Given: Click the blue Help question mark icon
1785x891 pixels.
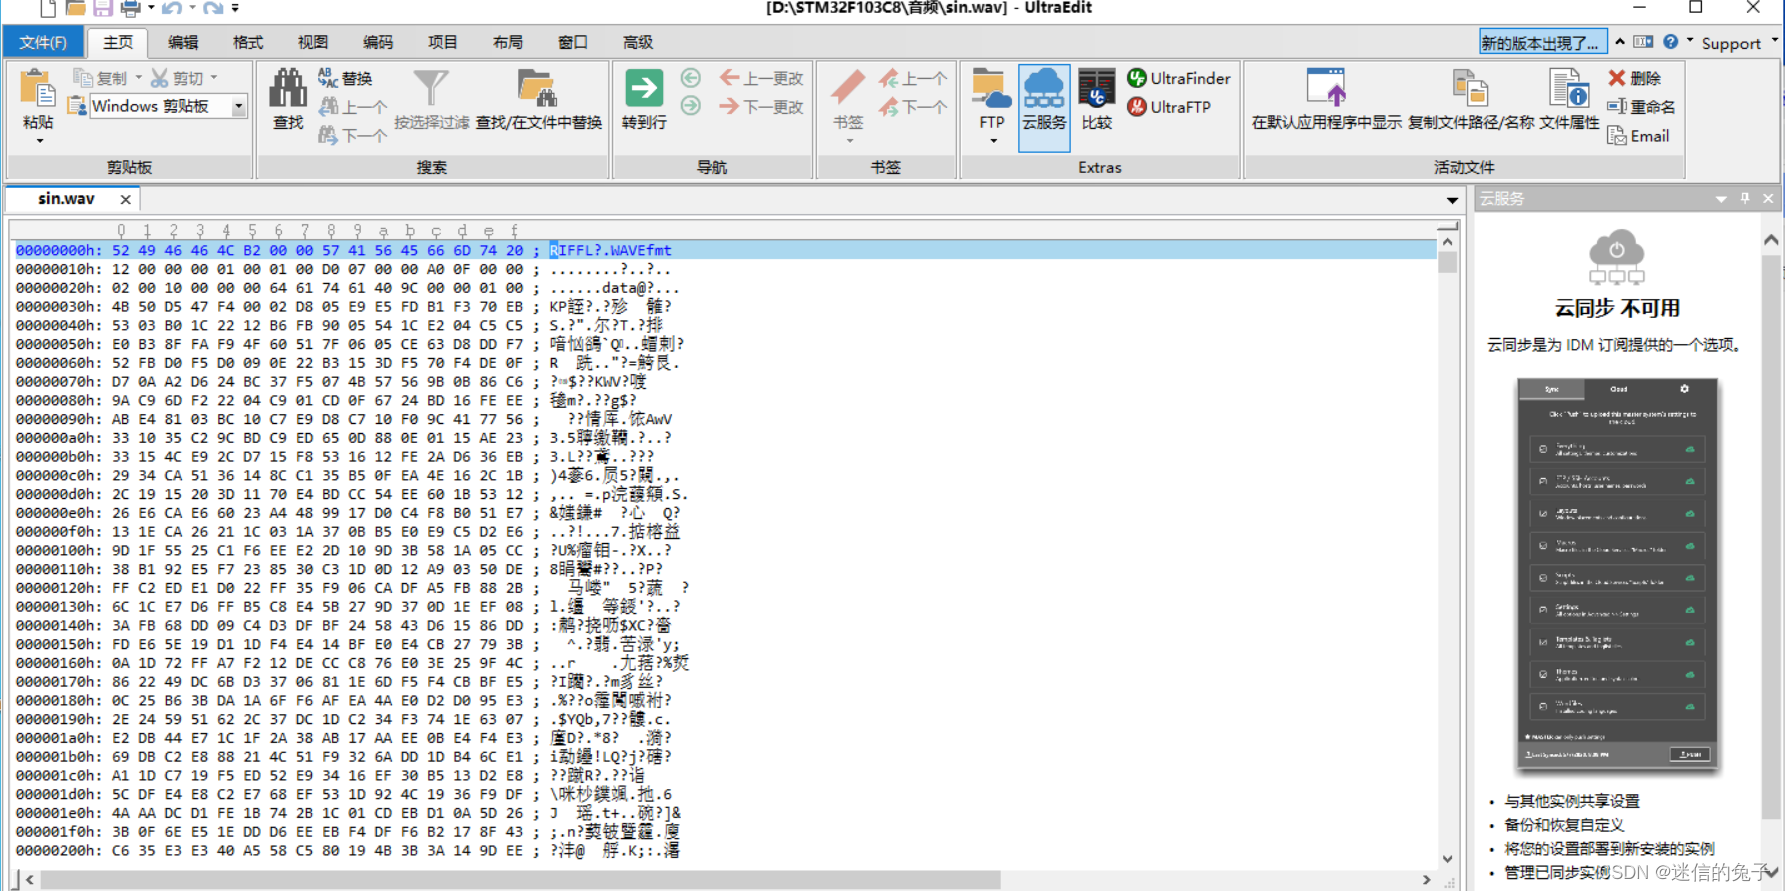Looking at the screenshot, I should pyautogui.click(x=1671, y=42).
